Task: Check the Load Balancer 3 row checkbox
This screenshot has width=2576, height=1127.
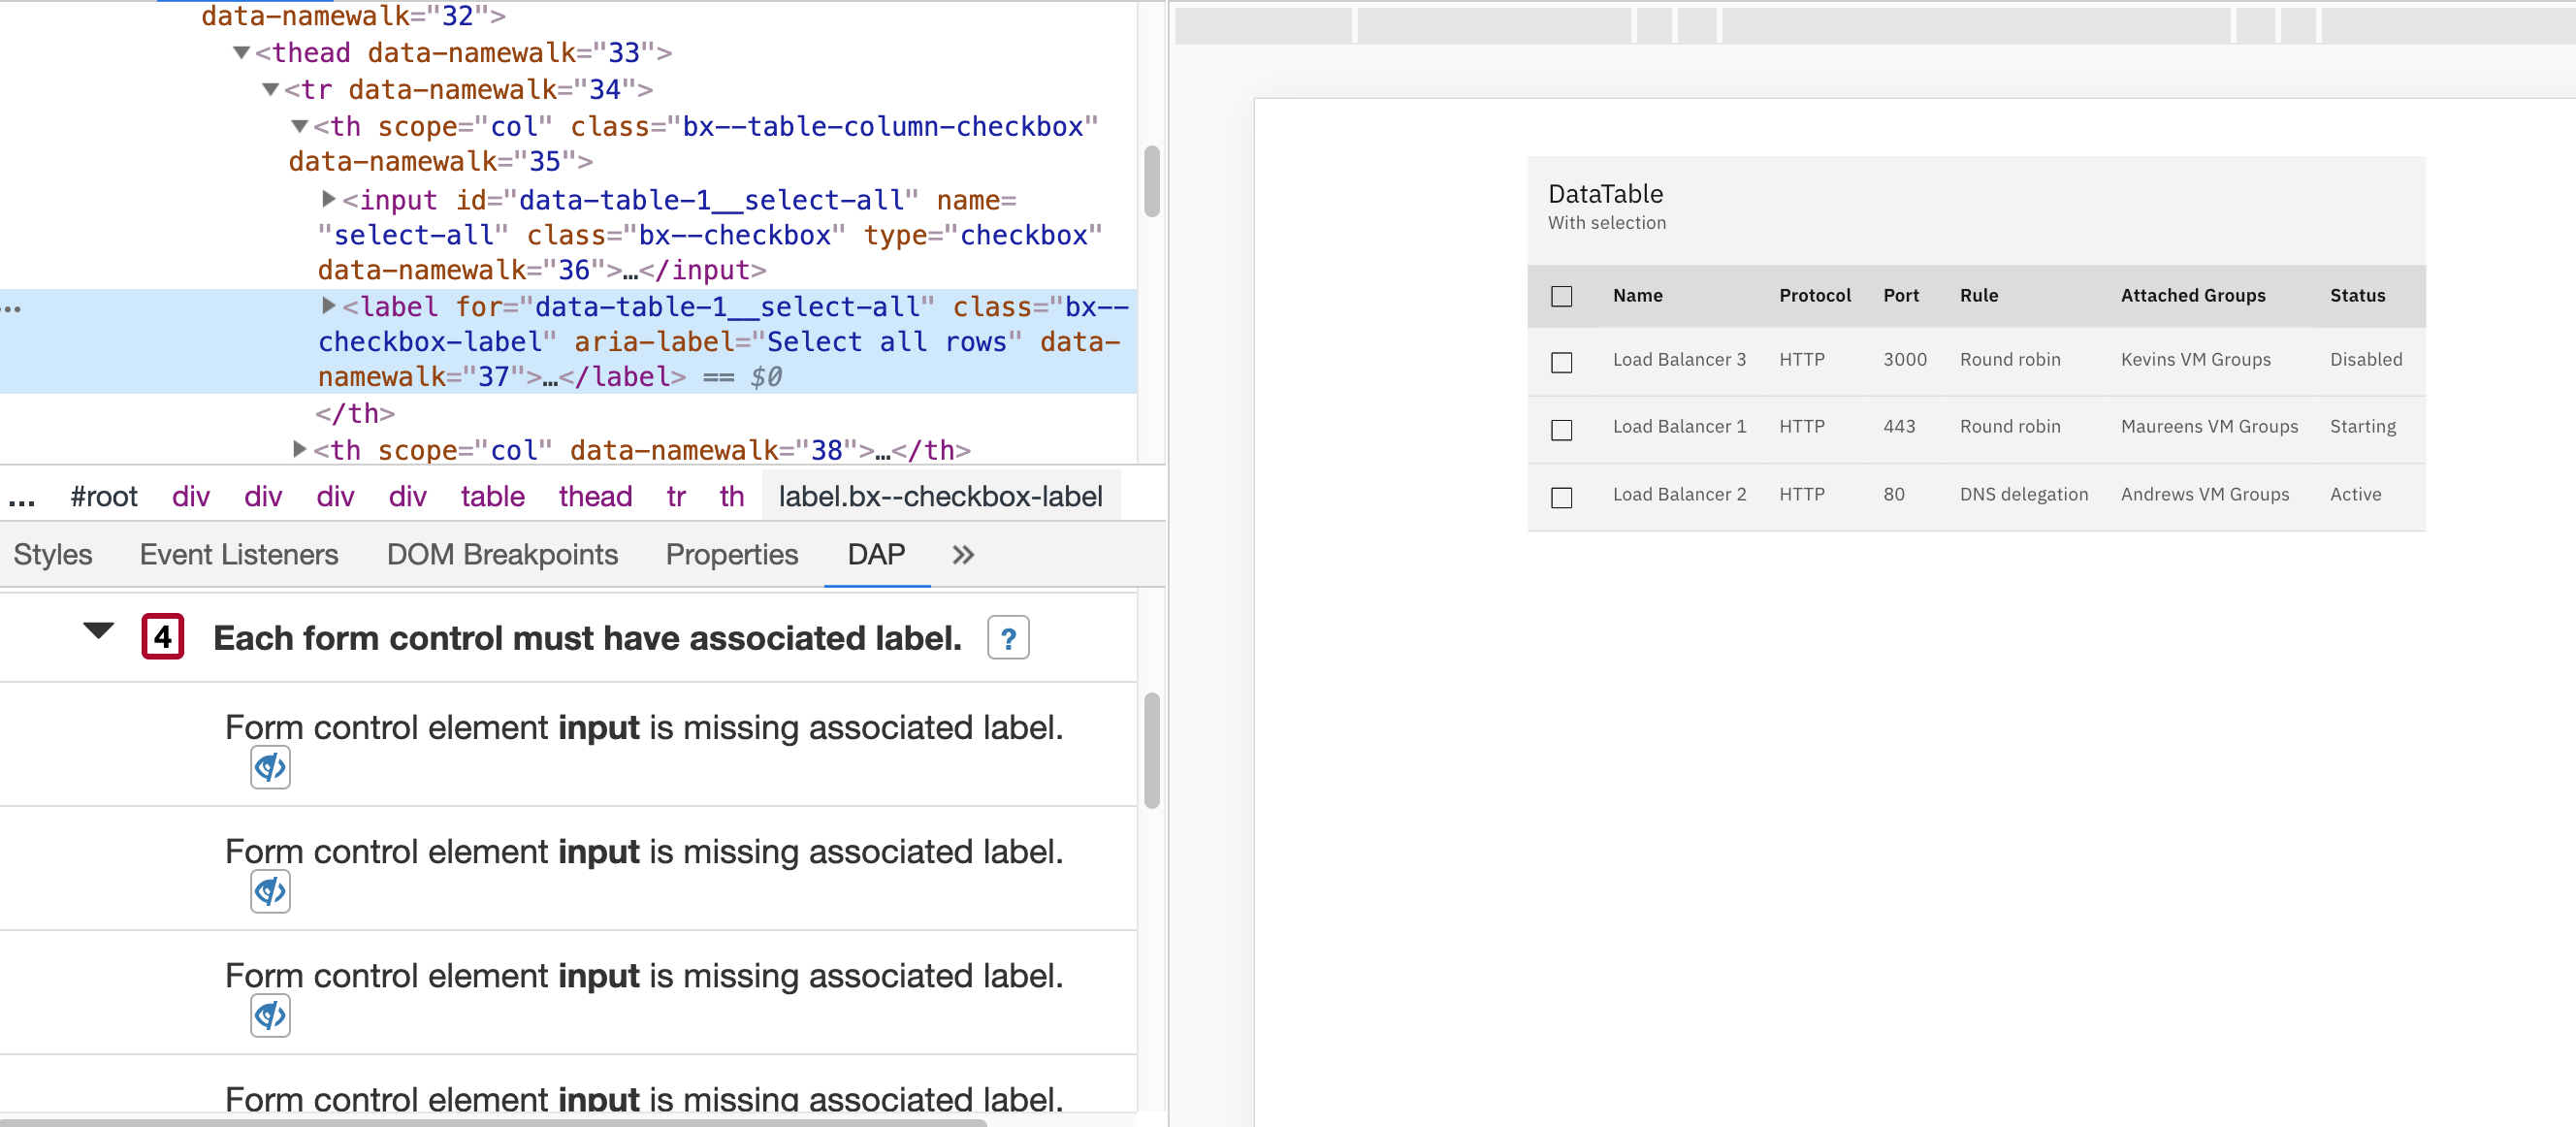Action: 1561,362
